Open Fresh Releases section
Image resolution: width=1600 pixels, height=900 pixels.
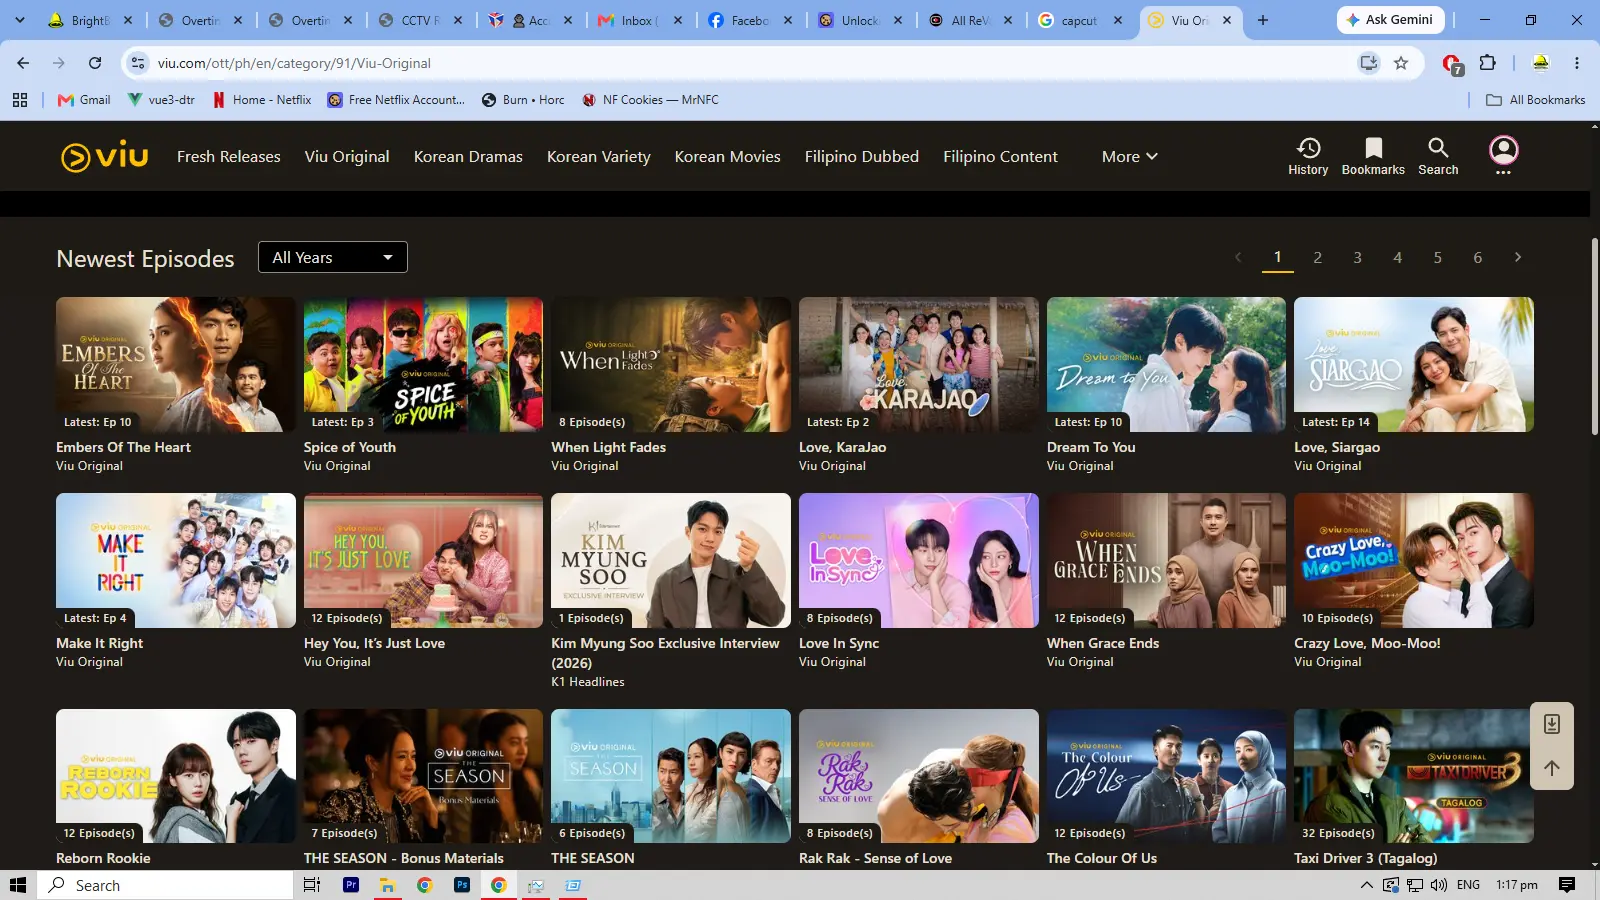[x=229, y=157]
